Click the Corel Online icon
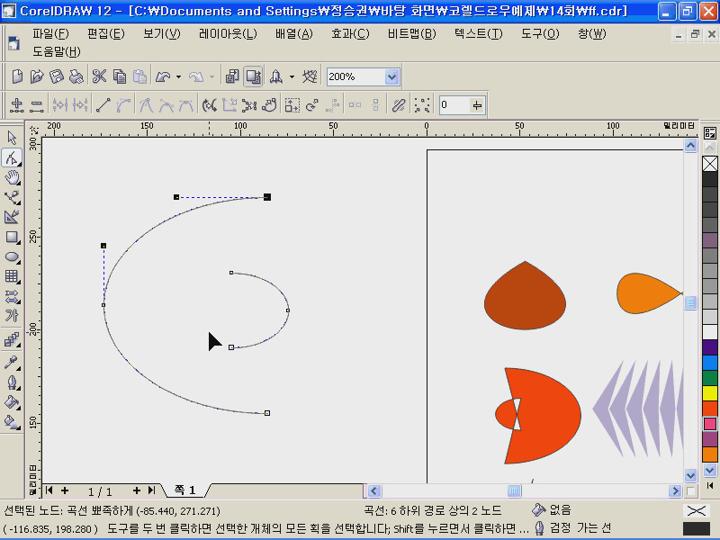 click(x=310, y=76)
